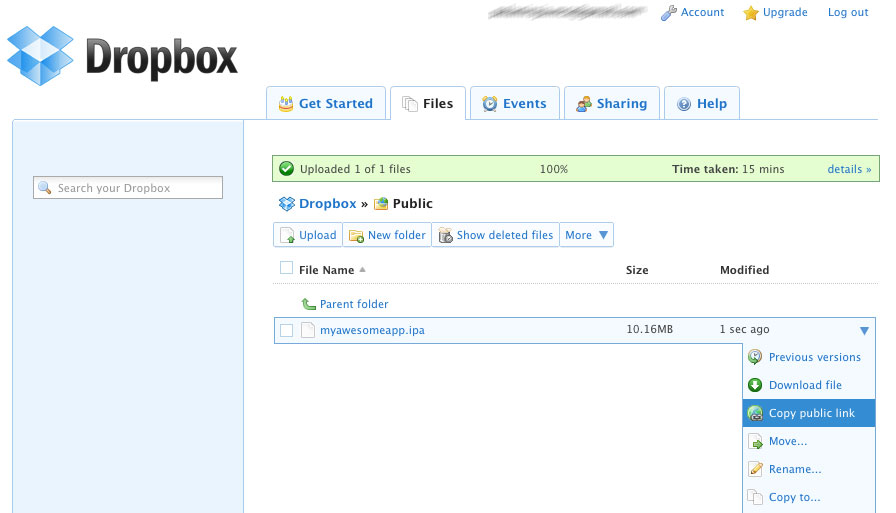Click the Search your Dropbox field
This screenshot has height=513, width=896.
pyautogui.click(x=128, y=187)
